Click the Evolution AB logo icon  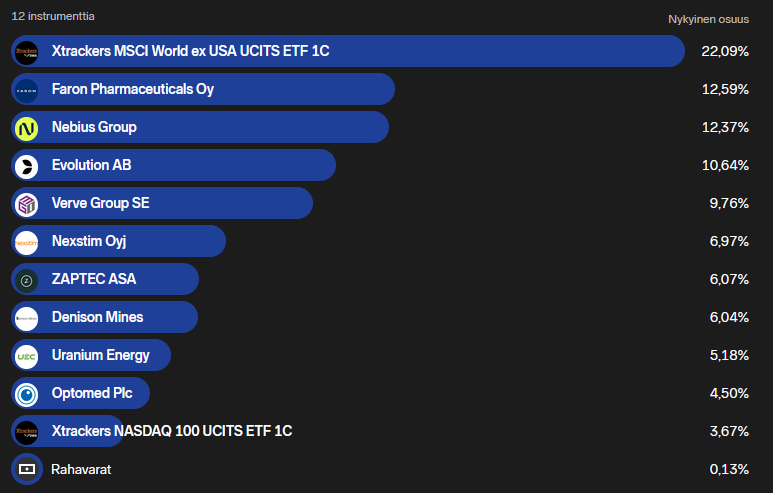click(x=27, y=165)
